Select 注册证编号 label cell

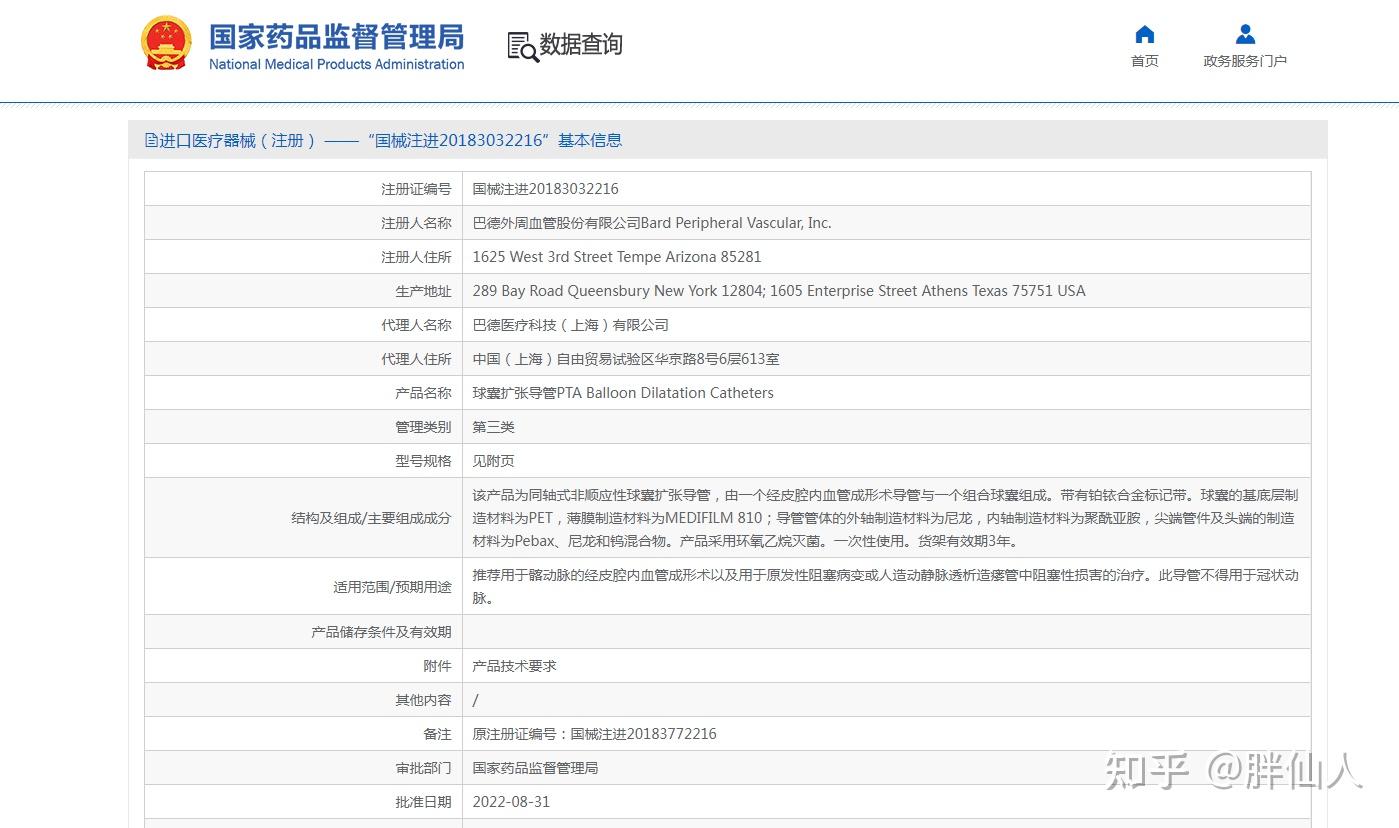303,189
